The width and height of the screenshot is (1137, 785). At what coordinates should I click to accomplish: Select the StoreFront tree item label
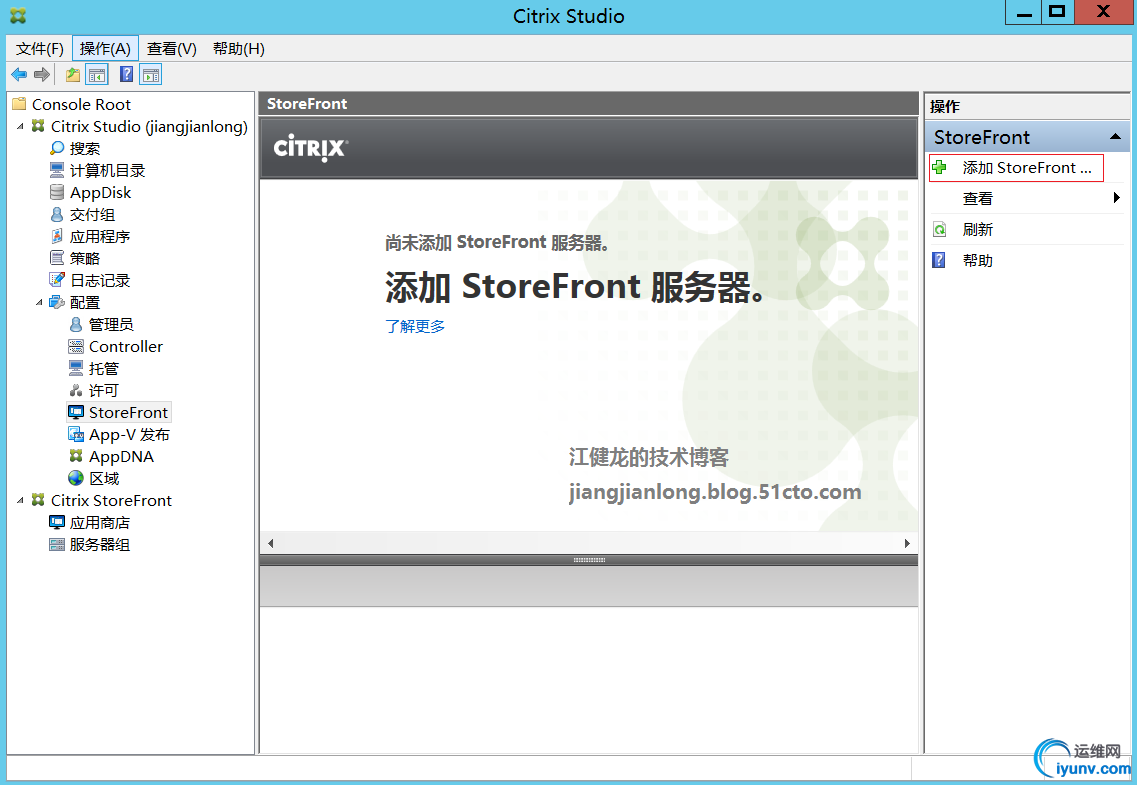point(128,412)
